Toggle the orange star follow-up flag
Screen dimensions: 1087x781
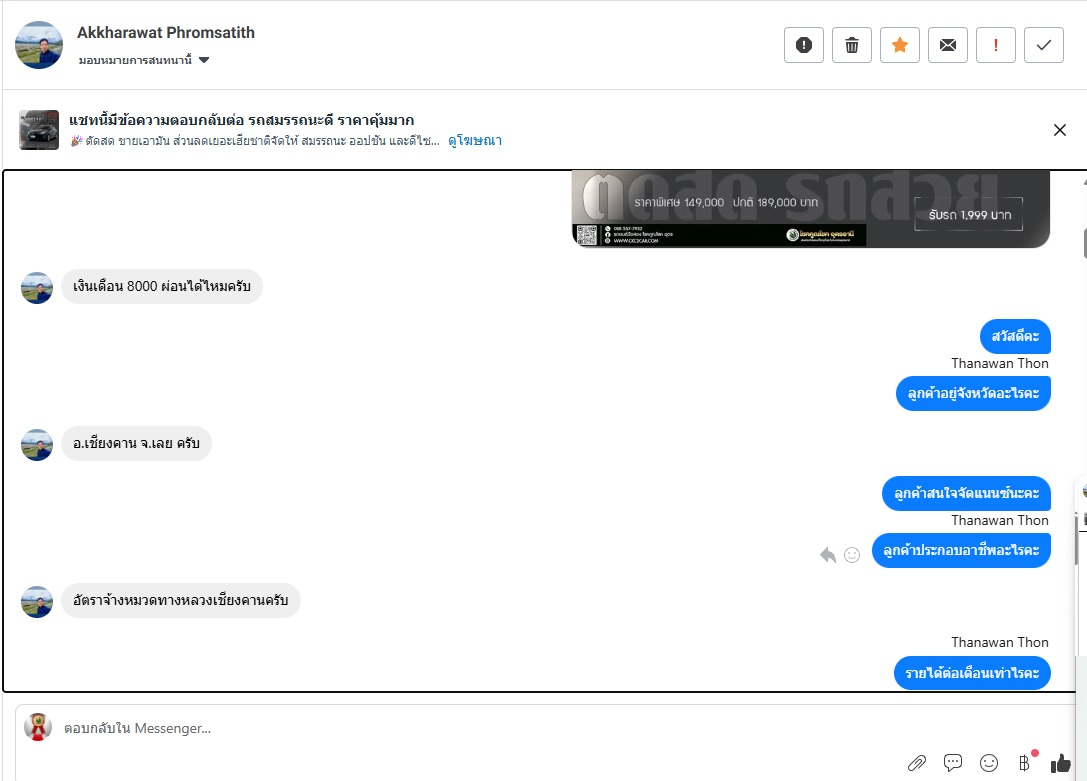(900, 45)
